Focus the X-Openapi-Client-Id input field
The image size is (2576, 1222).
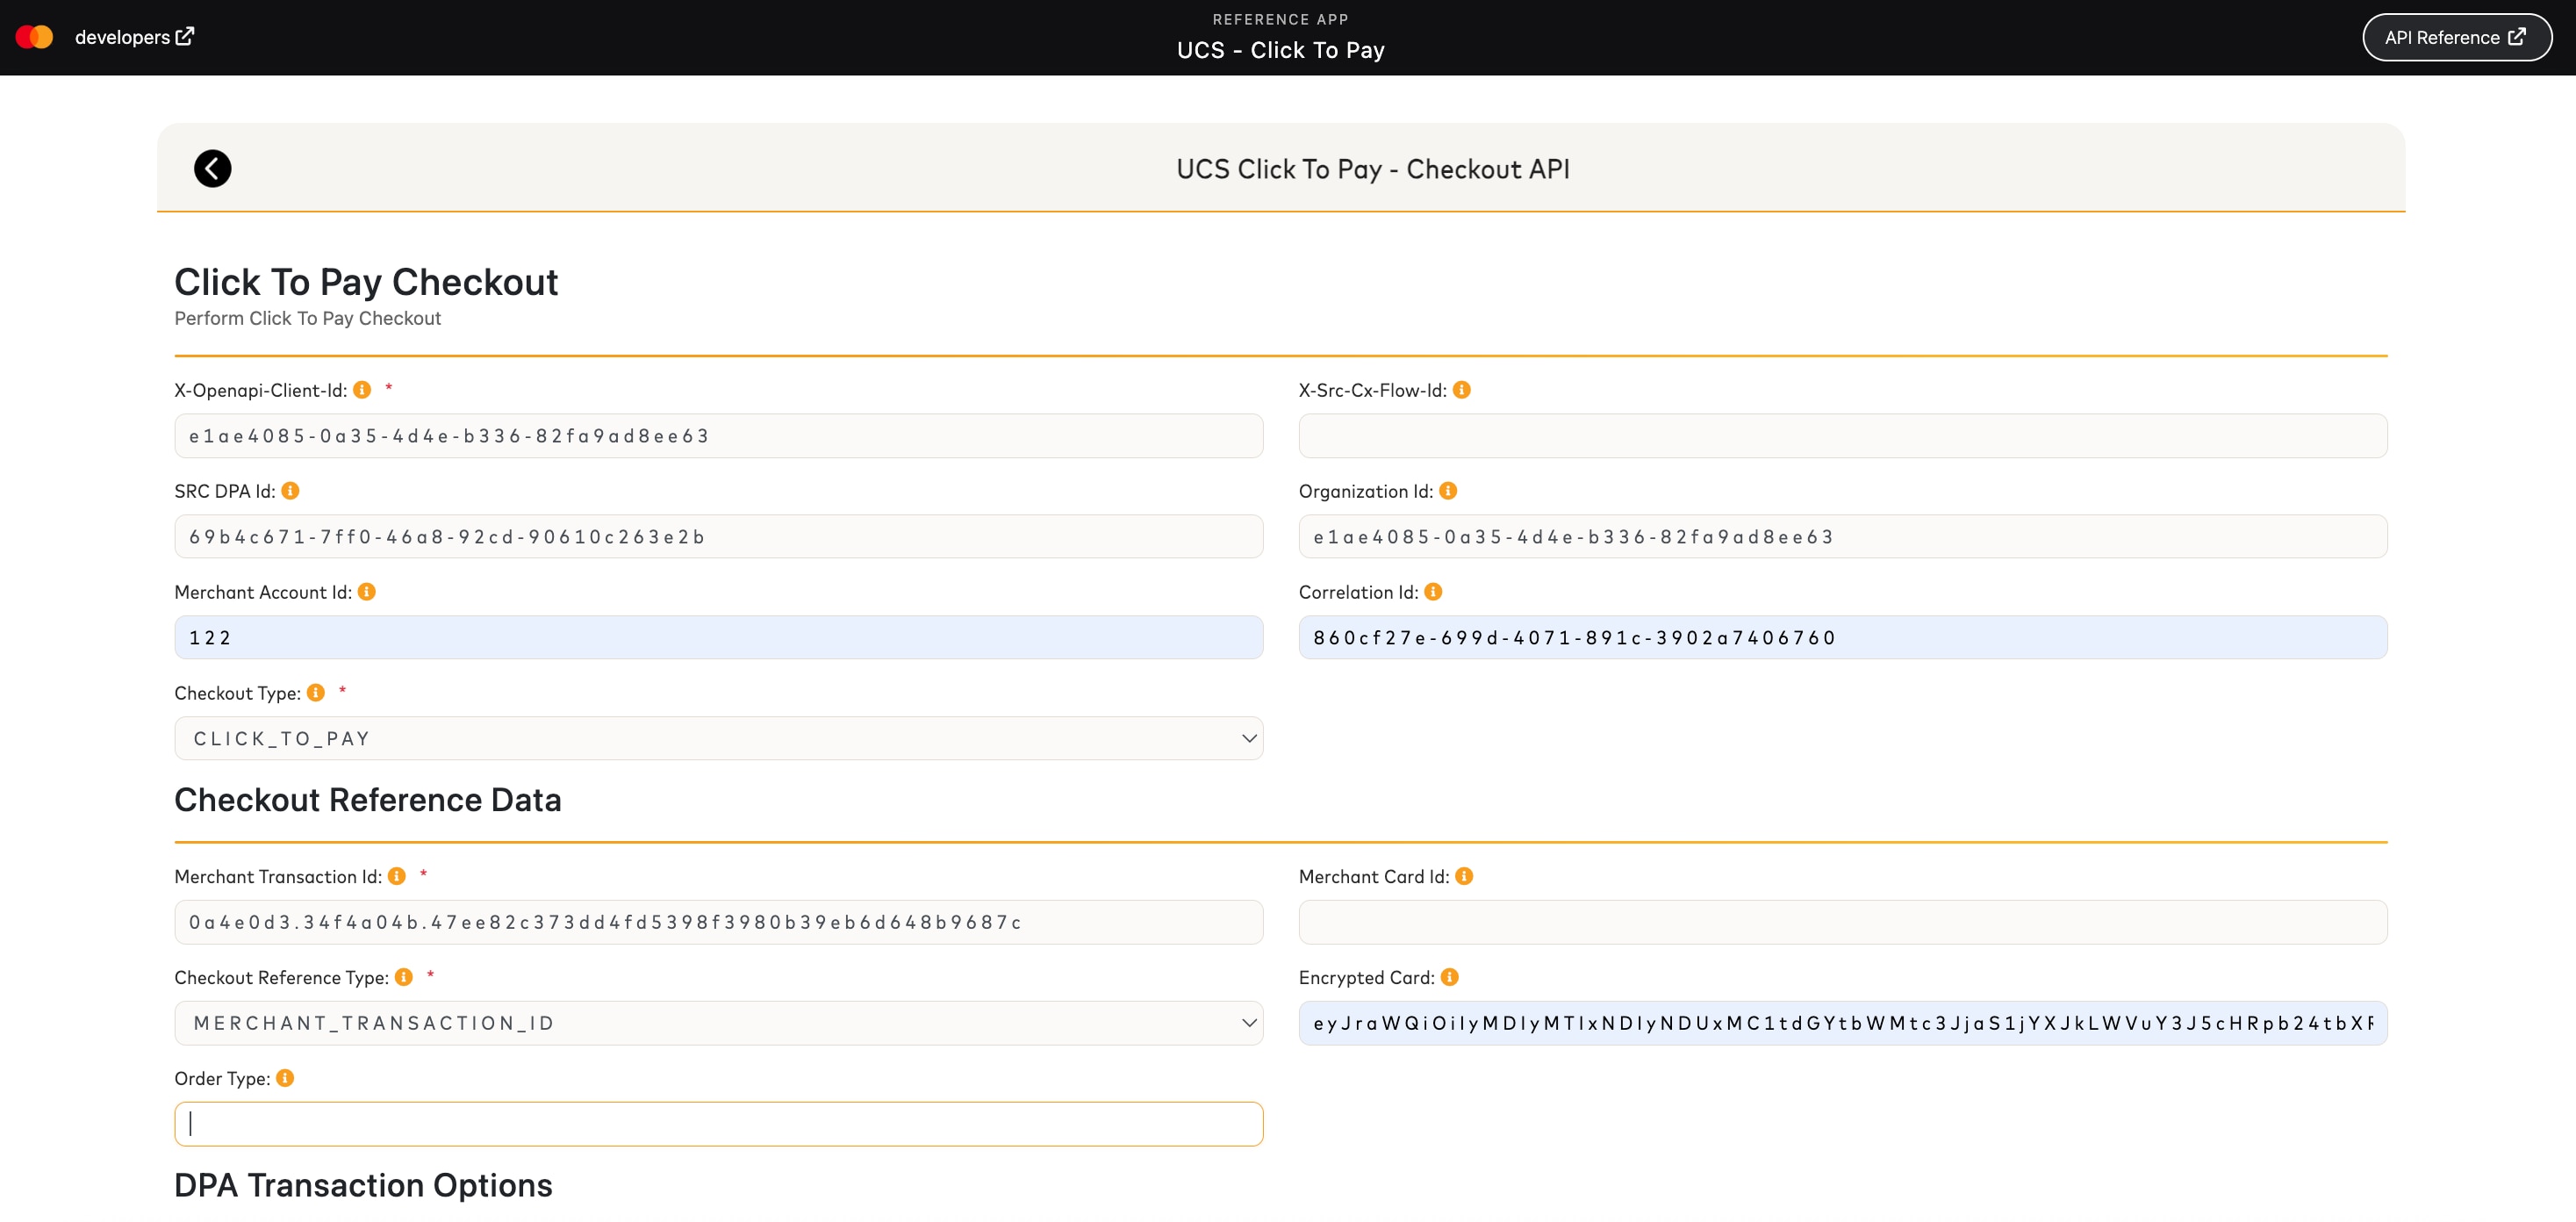[x=718, y=435]
